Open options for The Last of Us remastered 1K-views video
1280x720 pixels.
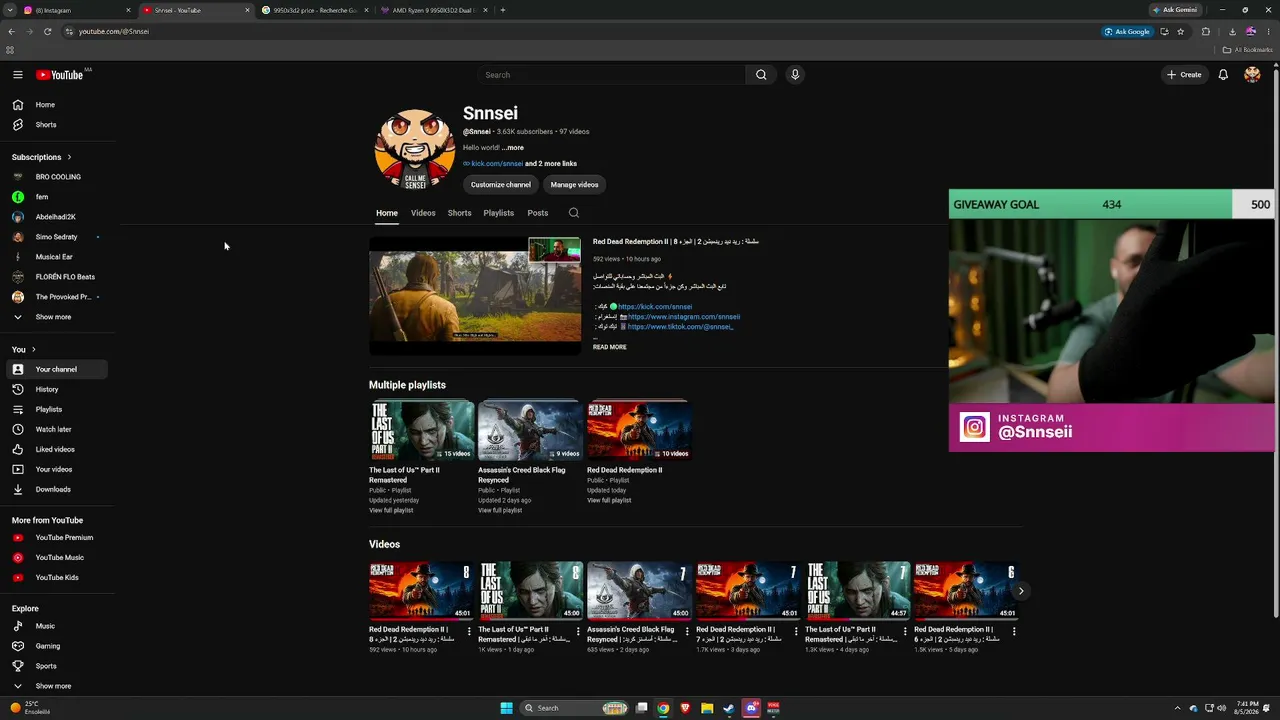pyautogui.click(x=578, y=631)
